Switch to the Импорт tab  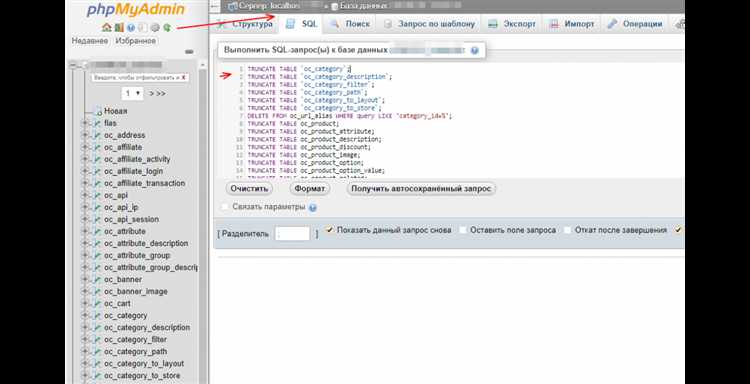pos(572,24)
